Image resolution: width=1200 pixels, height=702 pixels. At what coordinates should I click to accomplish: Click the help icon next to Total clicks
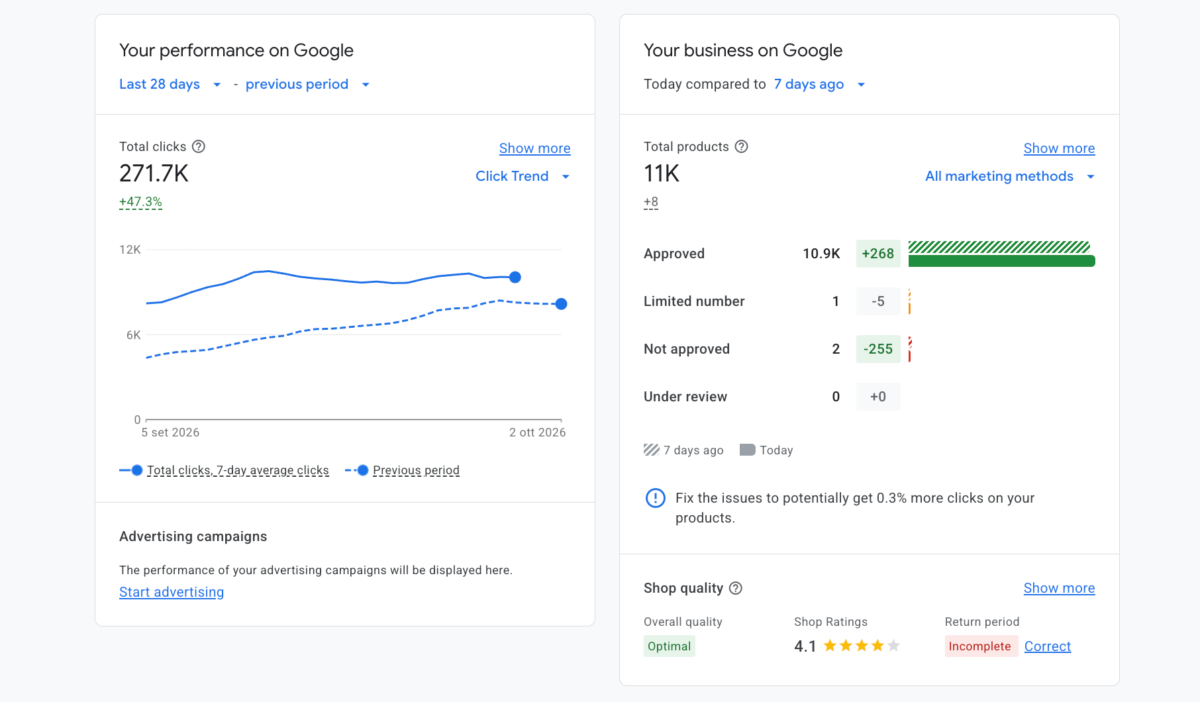(x=198, y=147)
